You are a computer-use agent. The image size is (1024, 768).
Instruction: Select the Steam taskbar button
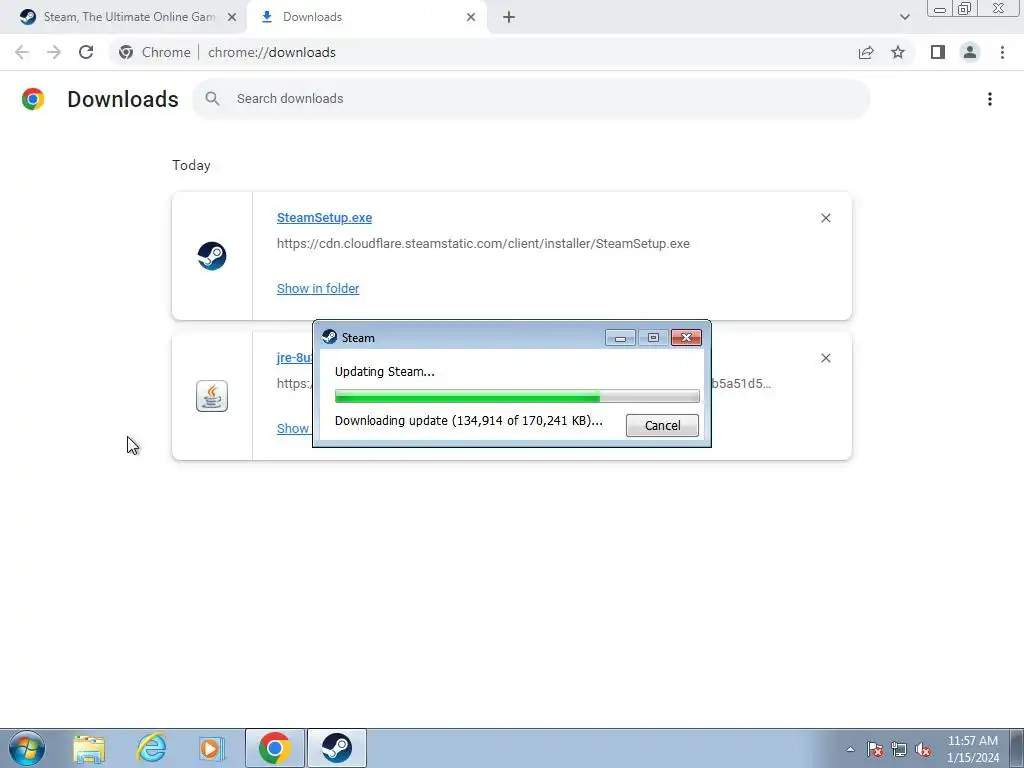click(337, 748)
